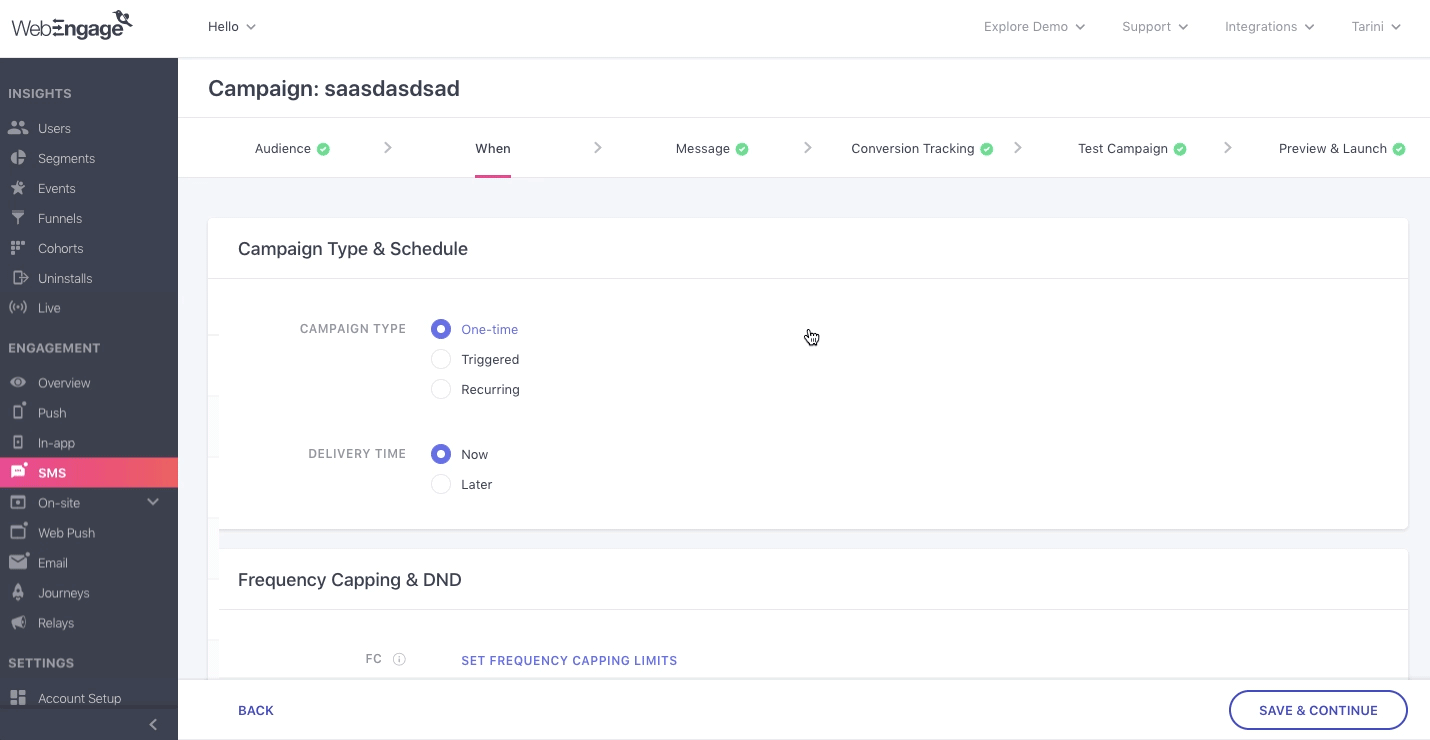Open Users via its sidebar icon

point(18,128)
